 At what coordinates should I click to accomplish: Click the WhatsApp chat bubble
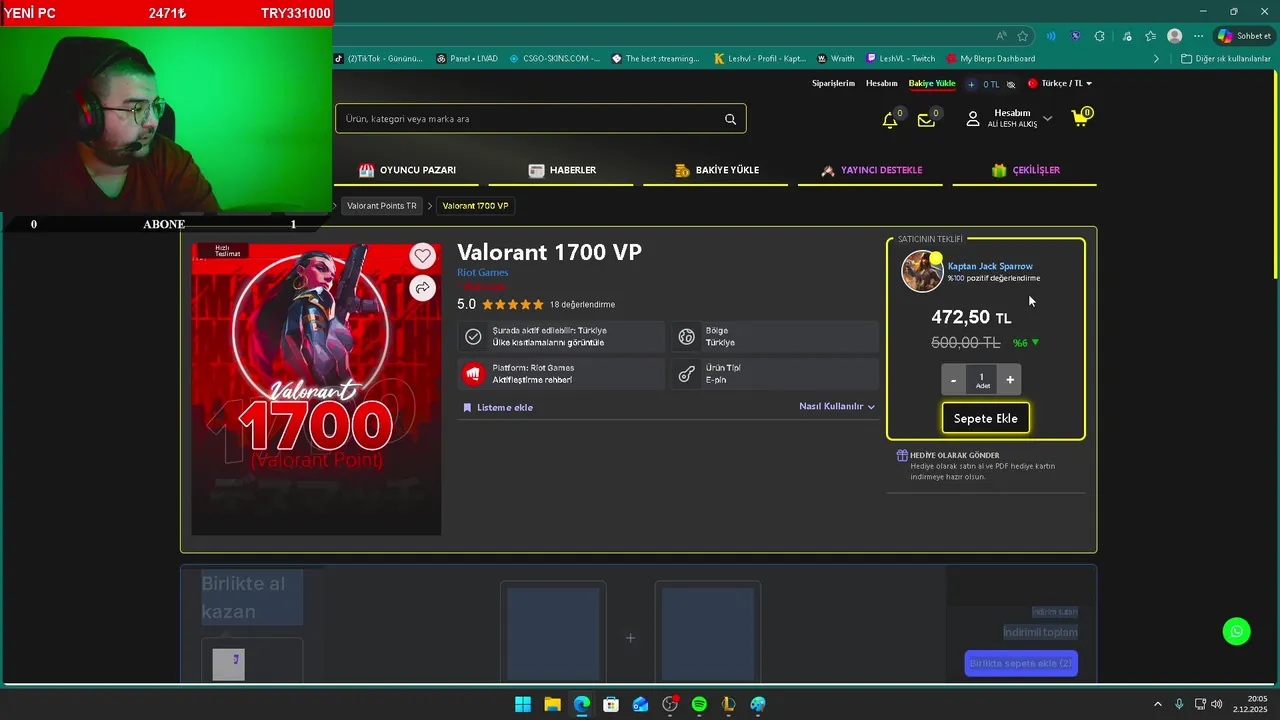click(x=1237, y=631)
